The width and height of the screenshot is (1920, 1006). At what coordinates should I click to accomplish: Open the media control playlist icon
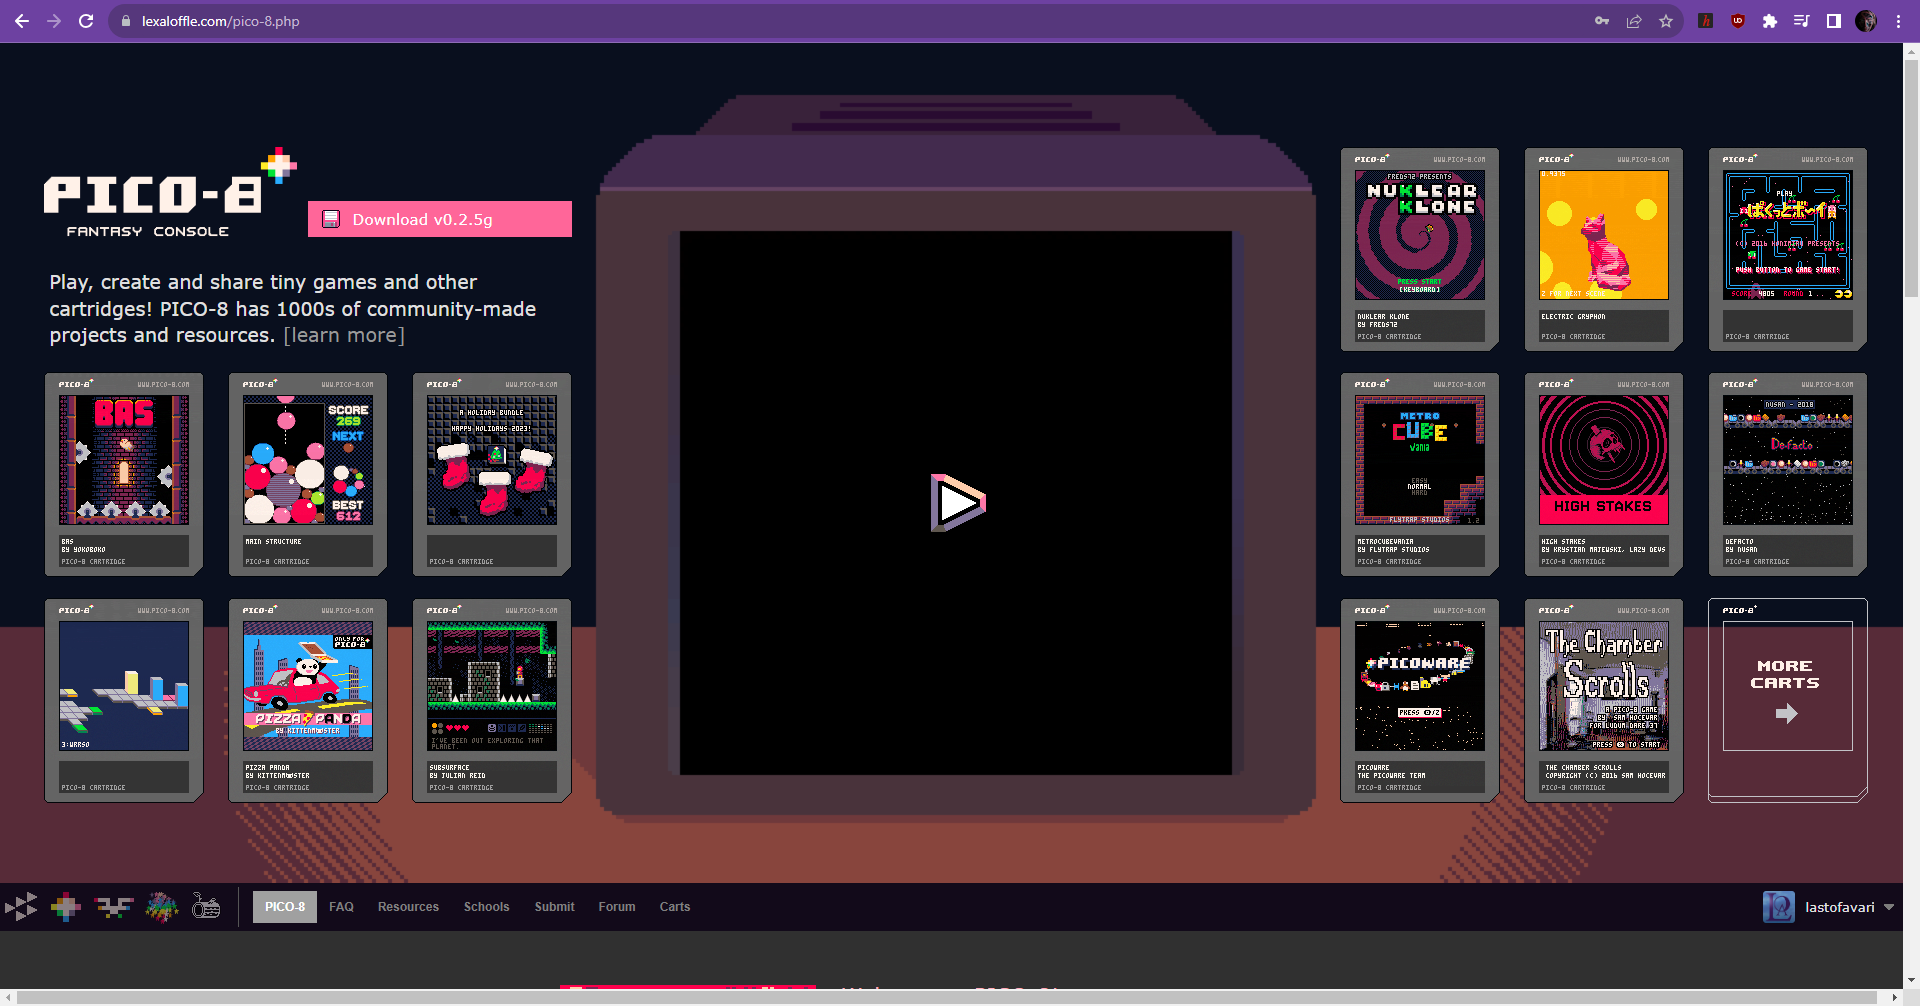1802,21
